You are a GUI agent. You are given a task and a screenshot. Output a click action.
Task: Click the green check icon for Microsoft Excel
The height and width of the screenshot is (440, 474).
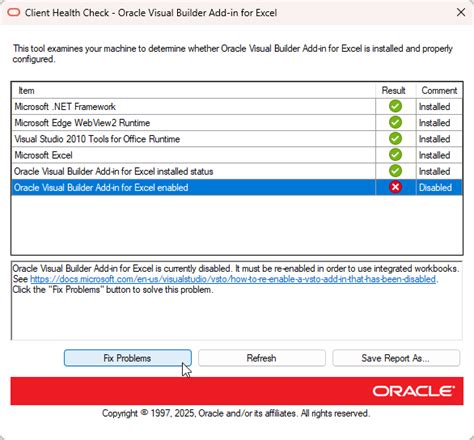coord(395,155)
